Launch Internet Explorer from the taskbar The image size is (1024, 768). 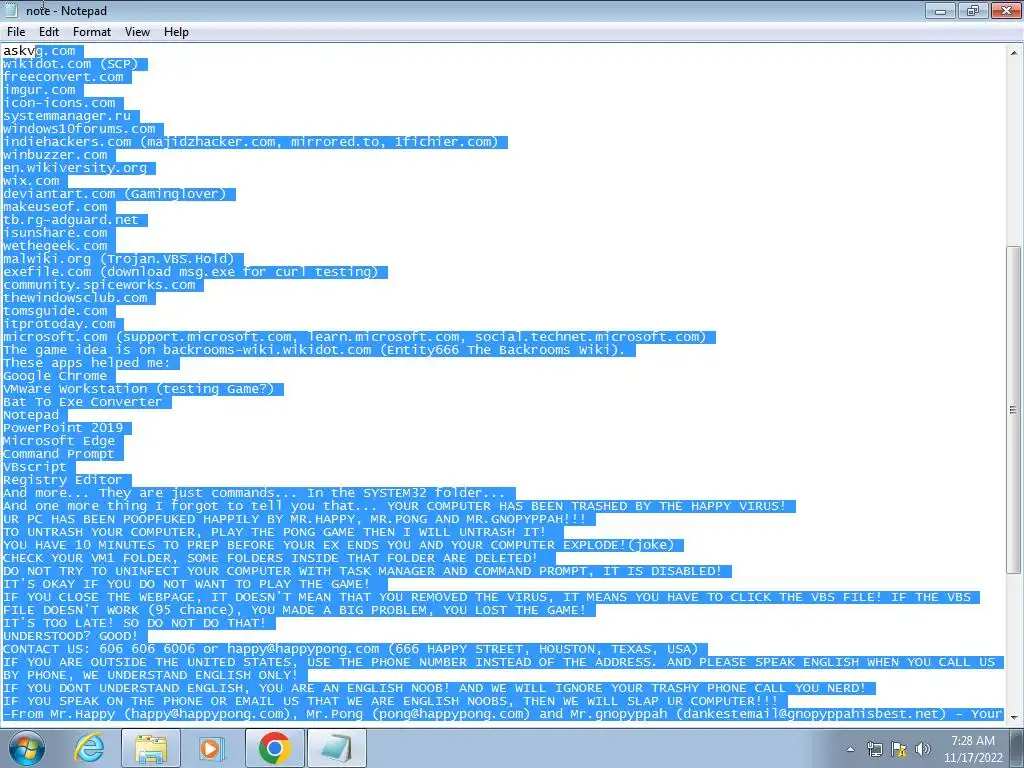(89, 748)
